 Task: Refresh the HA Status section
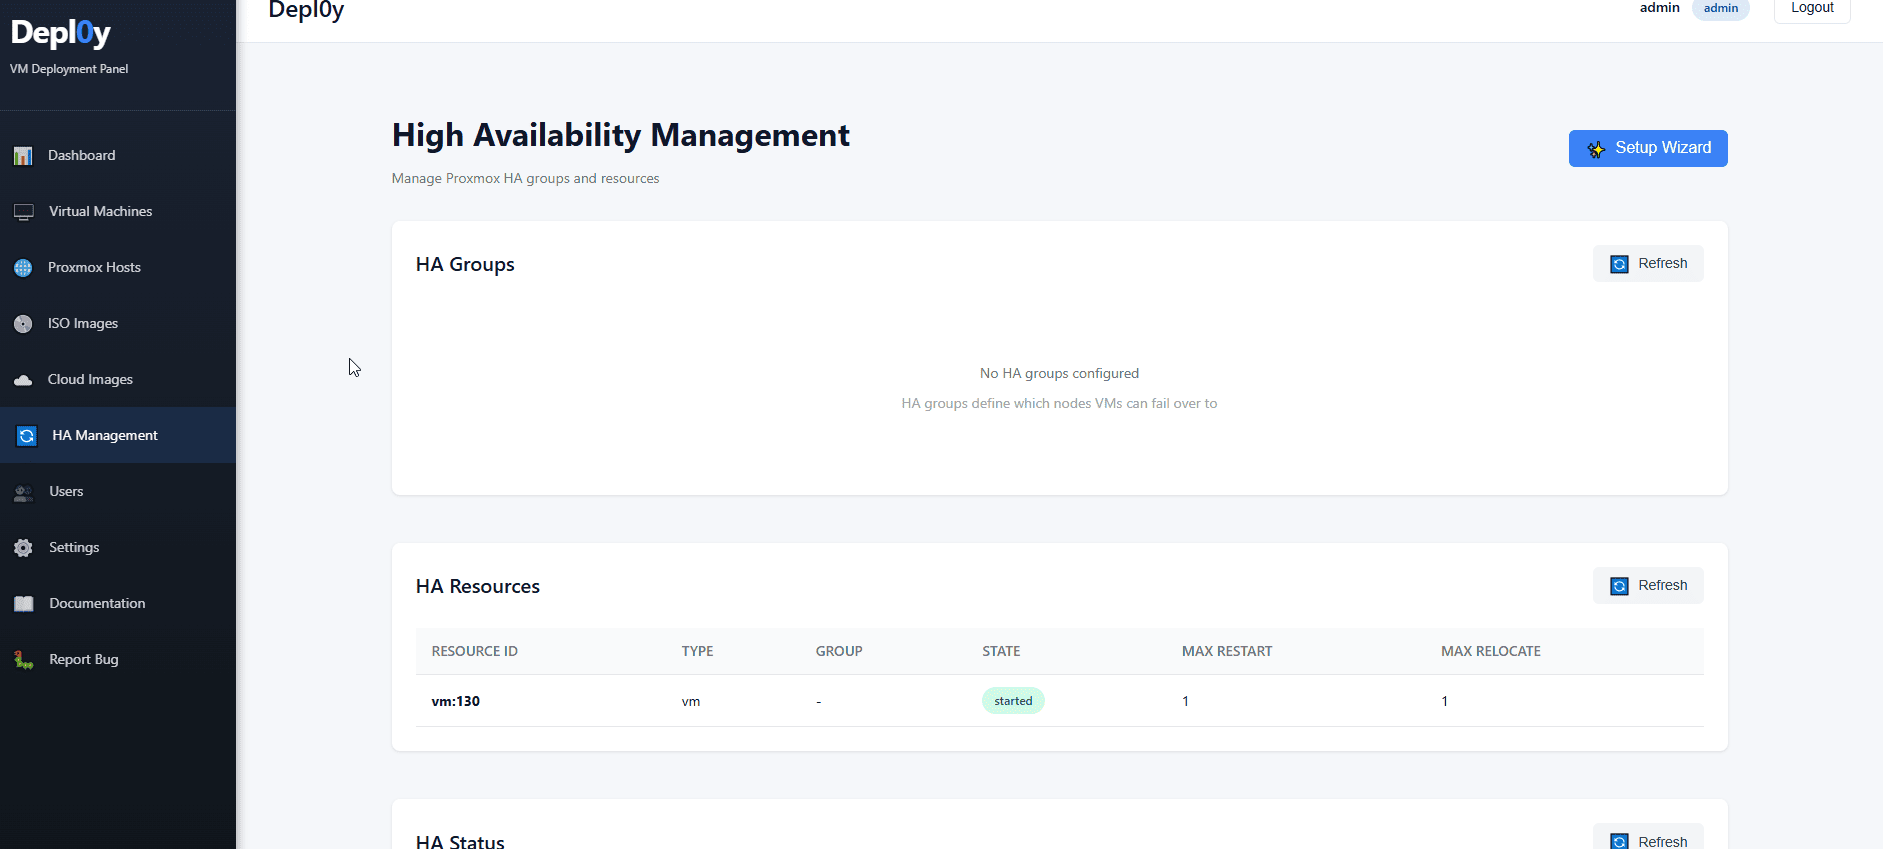(1648, 838)
